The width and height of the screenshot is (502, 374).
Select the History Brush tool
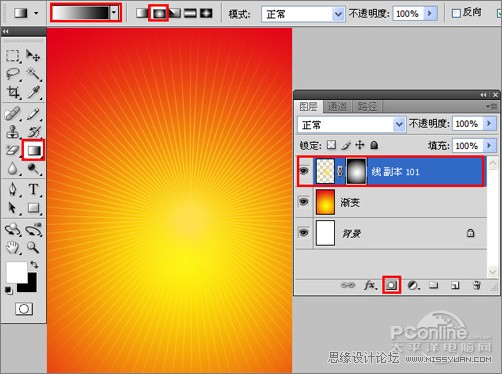pos(33,132)
